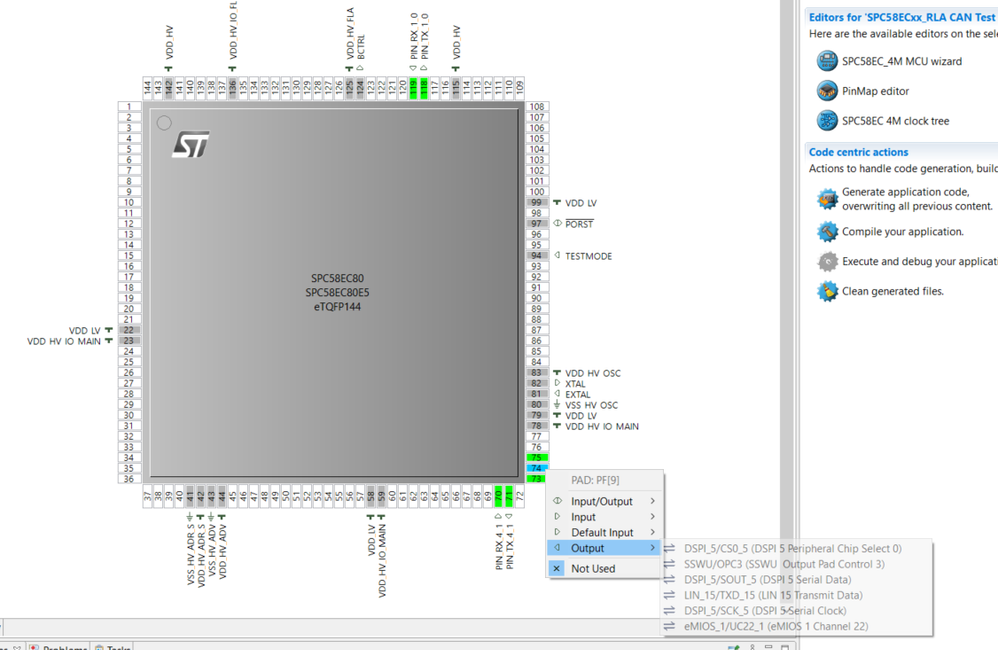Select pin 97 PORST
The width and height of the screenshot is (998, 650).
pyautogui.click(x=537, y=223)
